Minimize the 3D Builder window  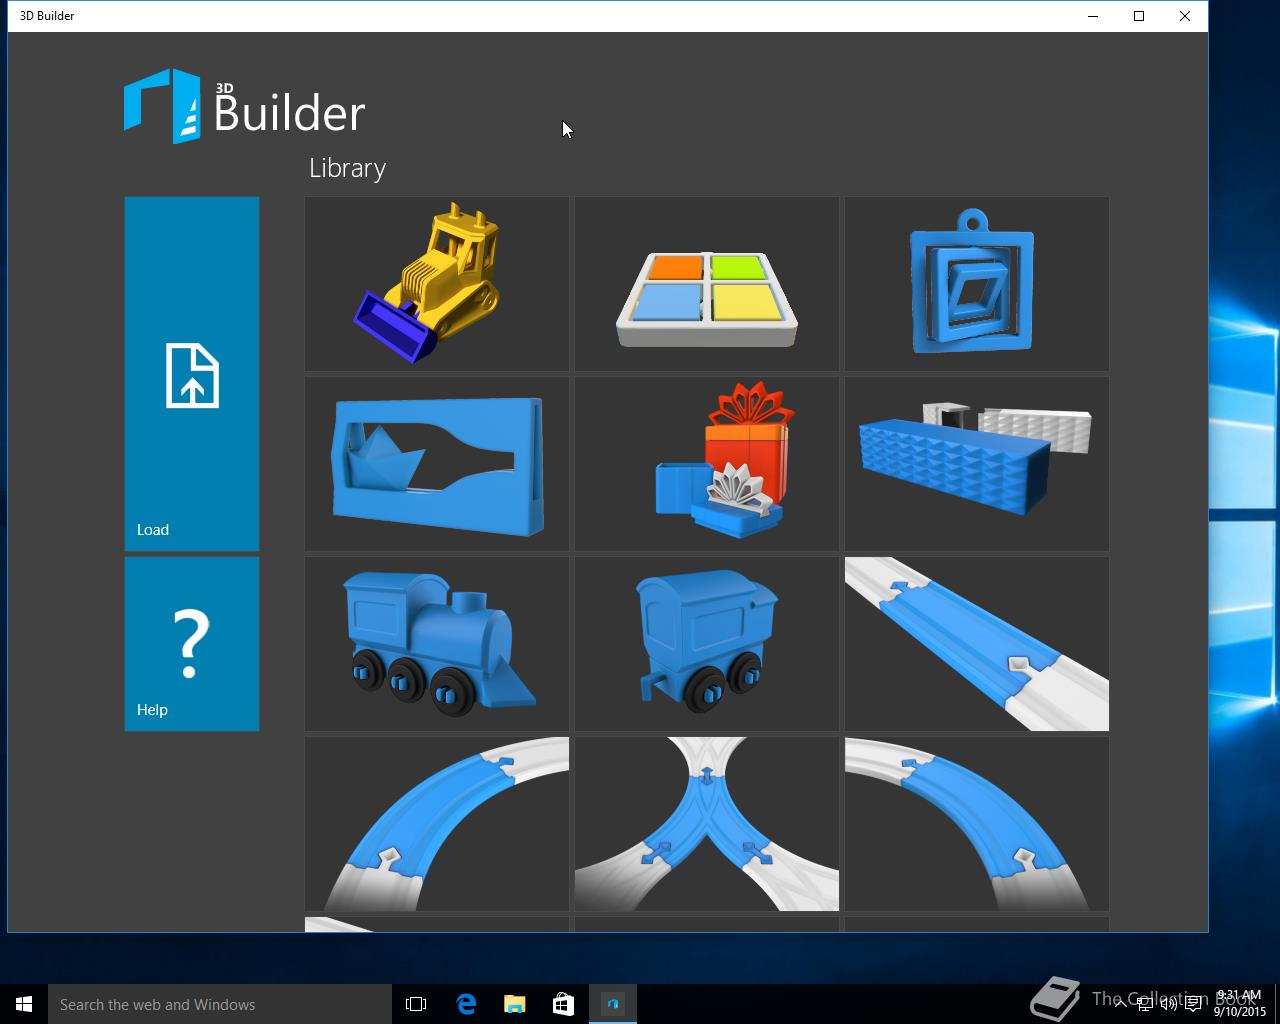point(1093,16)
